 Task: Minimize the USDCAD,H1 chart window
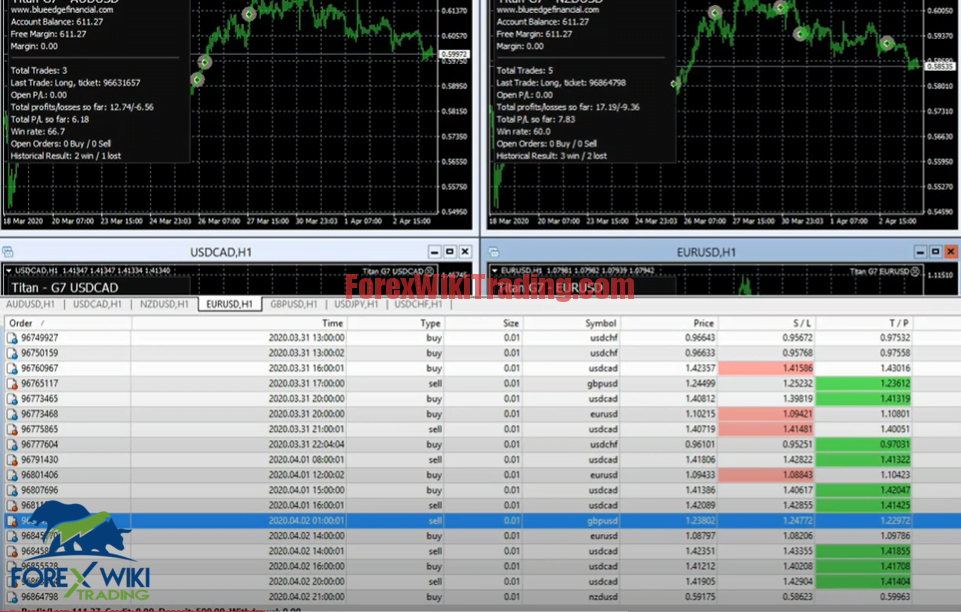pos(435,252)
